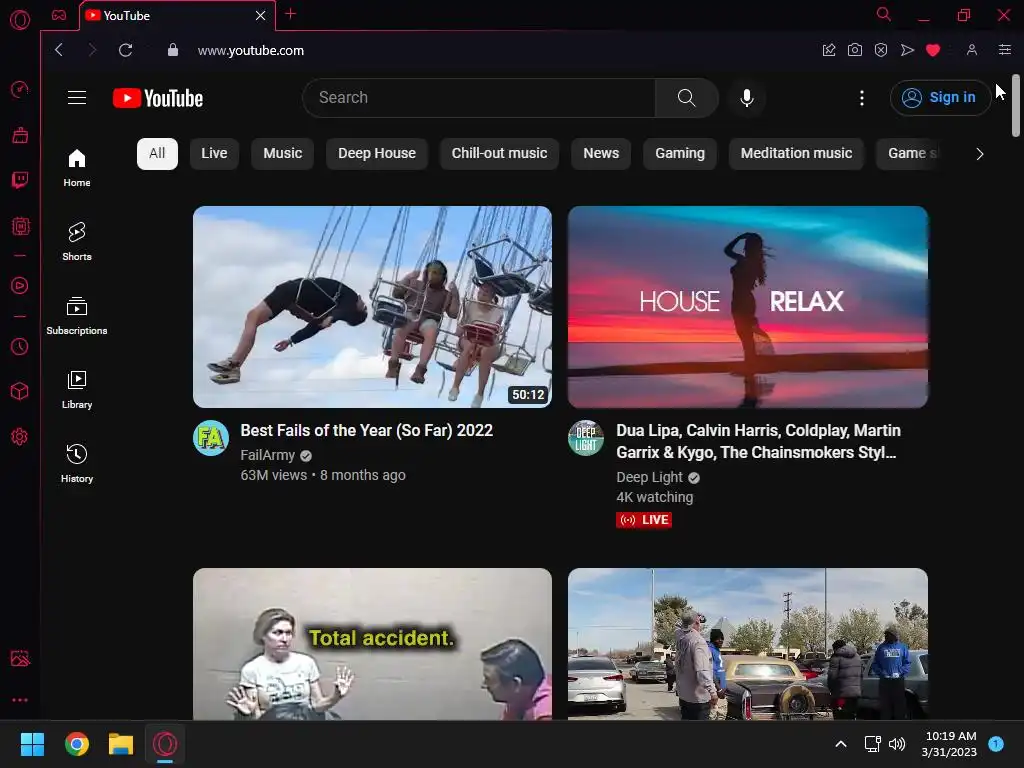Open search in tabs magnifier
1024x768 pixels.
pos(883,14)
